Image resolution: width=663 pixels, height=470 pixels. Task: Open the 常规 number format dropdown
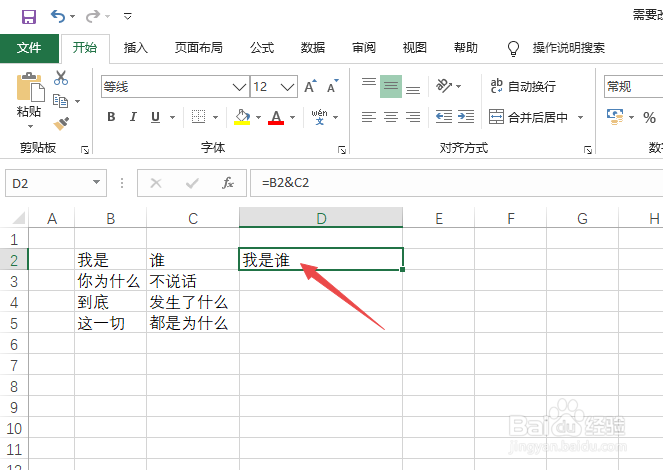point(633,87)
